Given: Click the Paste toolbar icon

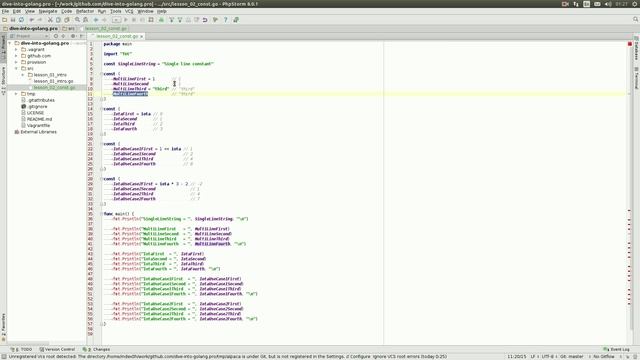Looking at the screenshot, I should [67, 20].
